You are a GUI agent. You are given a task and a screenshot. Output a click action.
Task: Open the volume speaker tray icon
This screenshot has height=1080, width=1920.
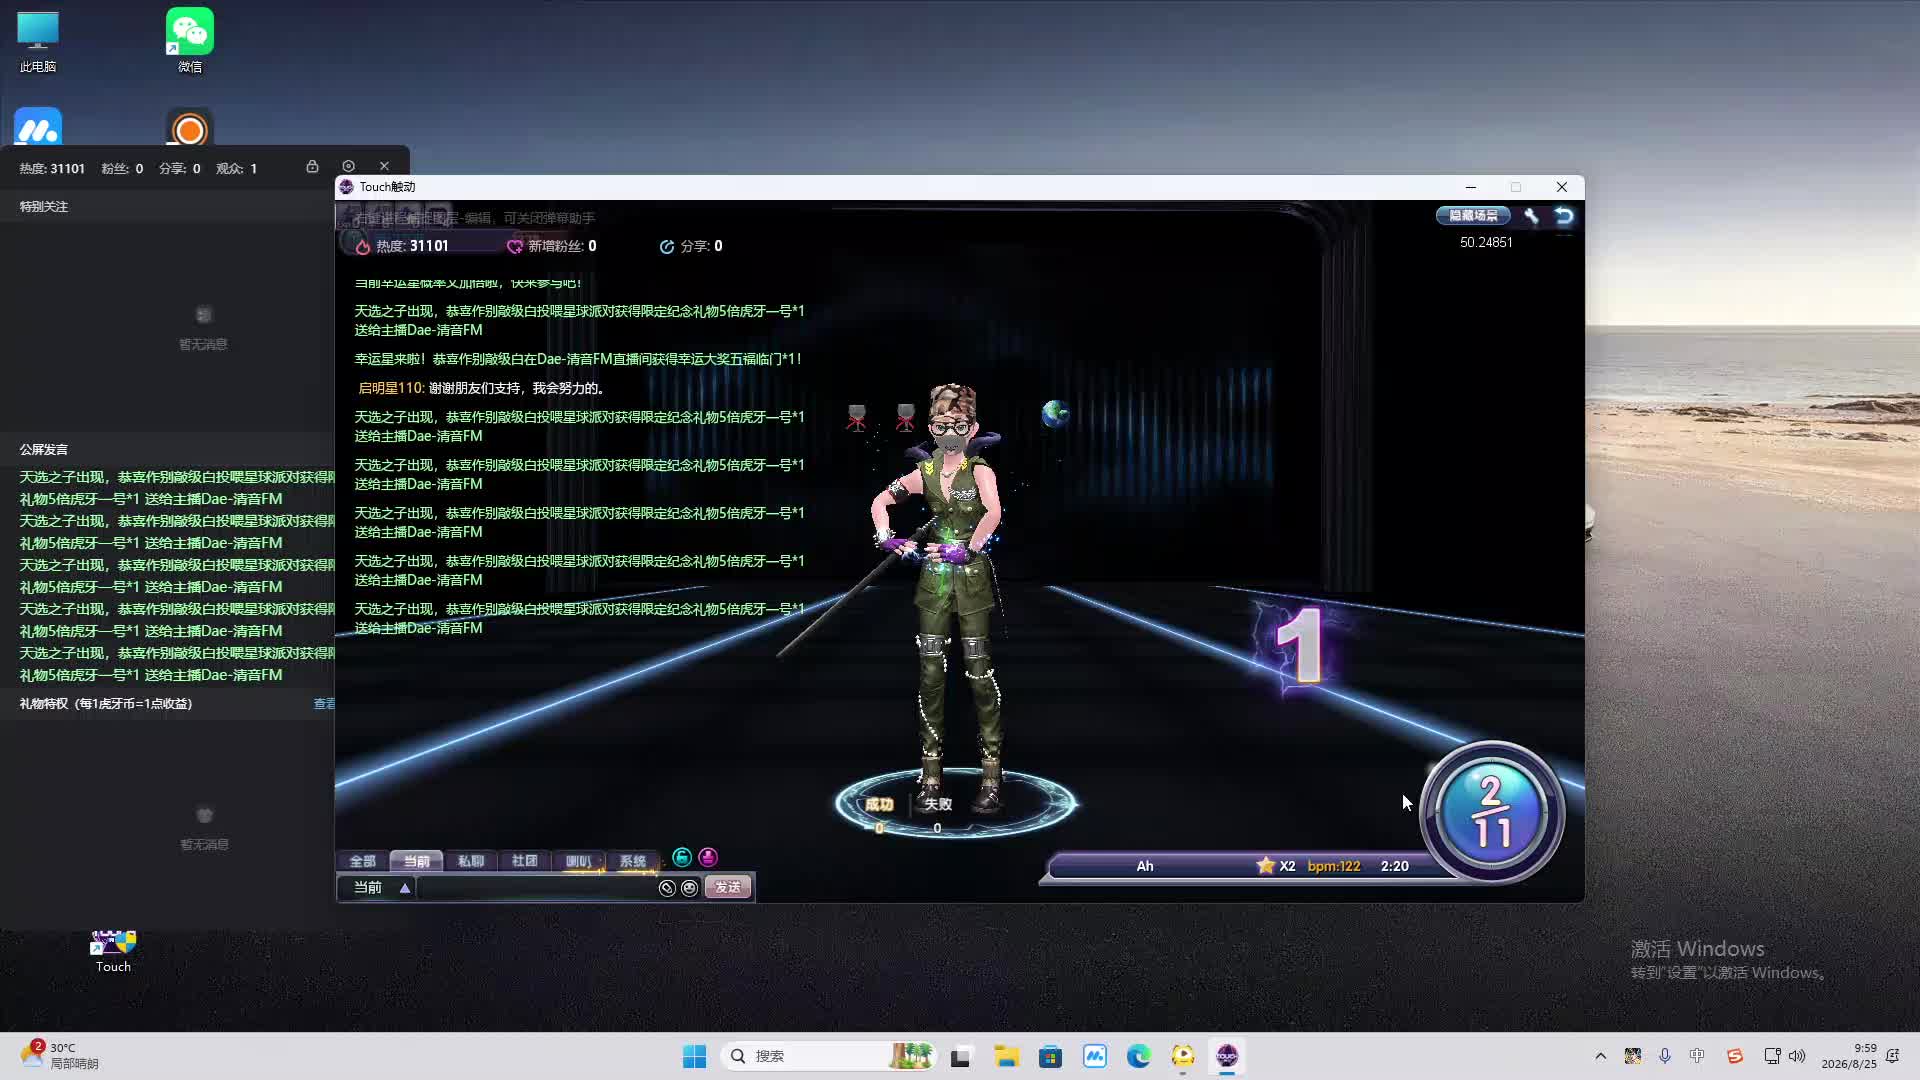point(1797,1056)
